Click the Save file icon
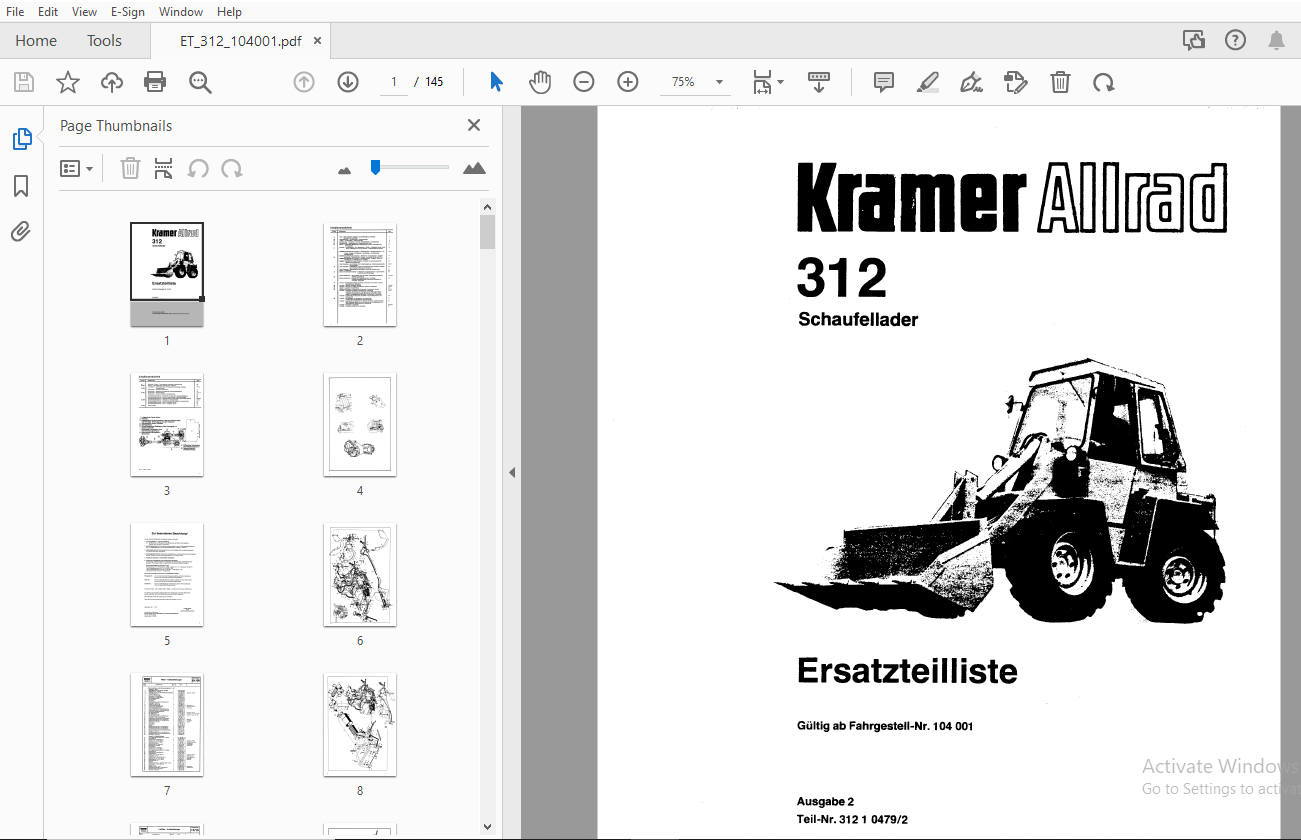This screenshot has height=840, width=1301. coord(23,82)
